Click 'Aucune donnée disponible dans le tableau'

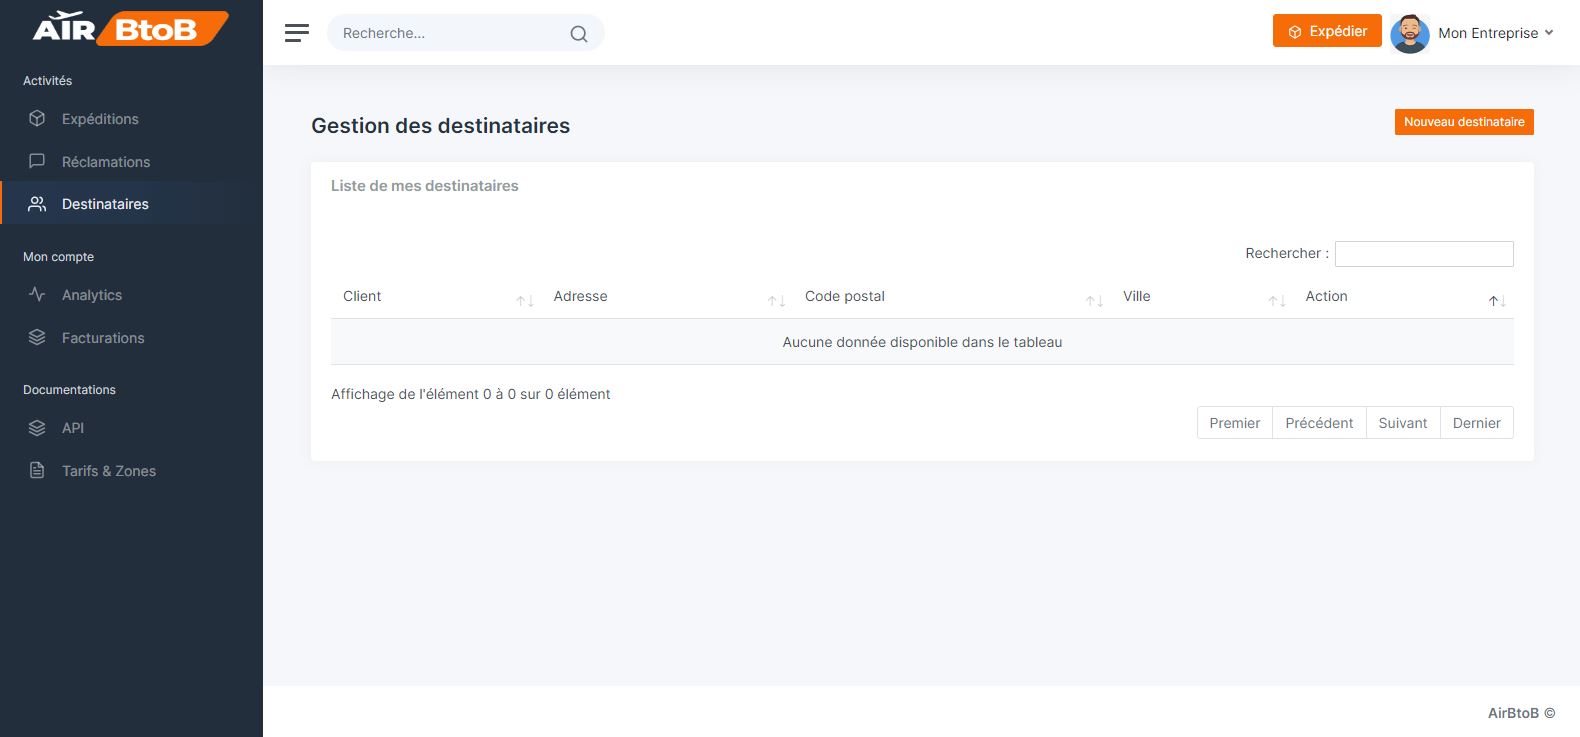[x=922, y=342]
